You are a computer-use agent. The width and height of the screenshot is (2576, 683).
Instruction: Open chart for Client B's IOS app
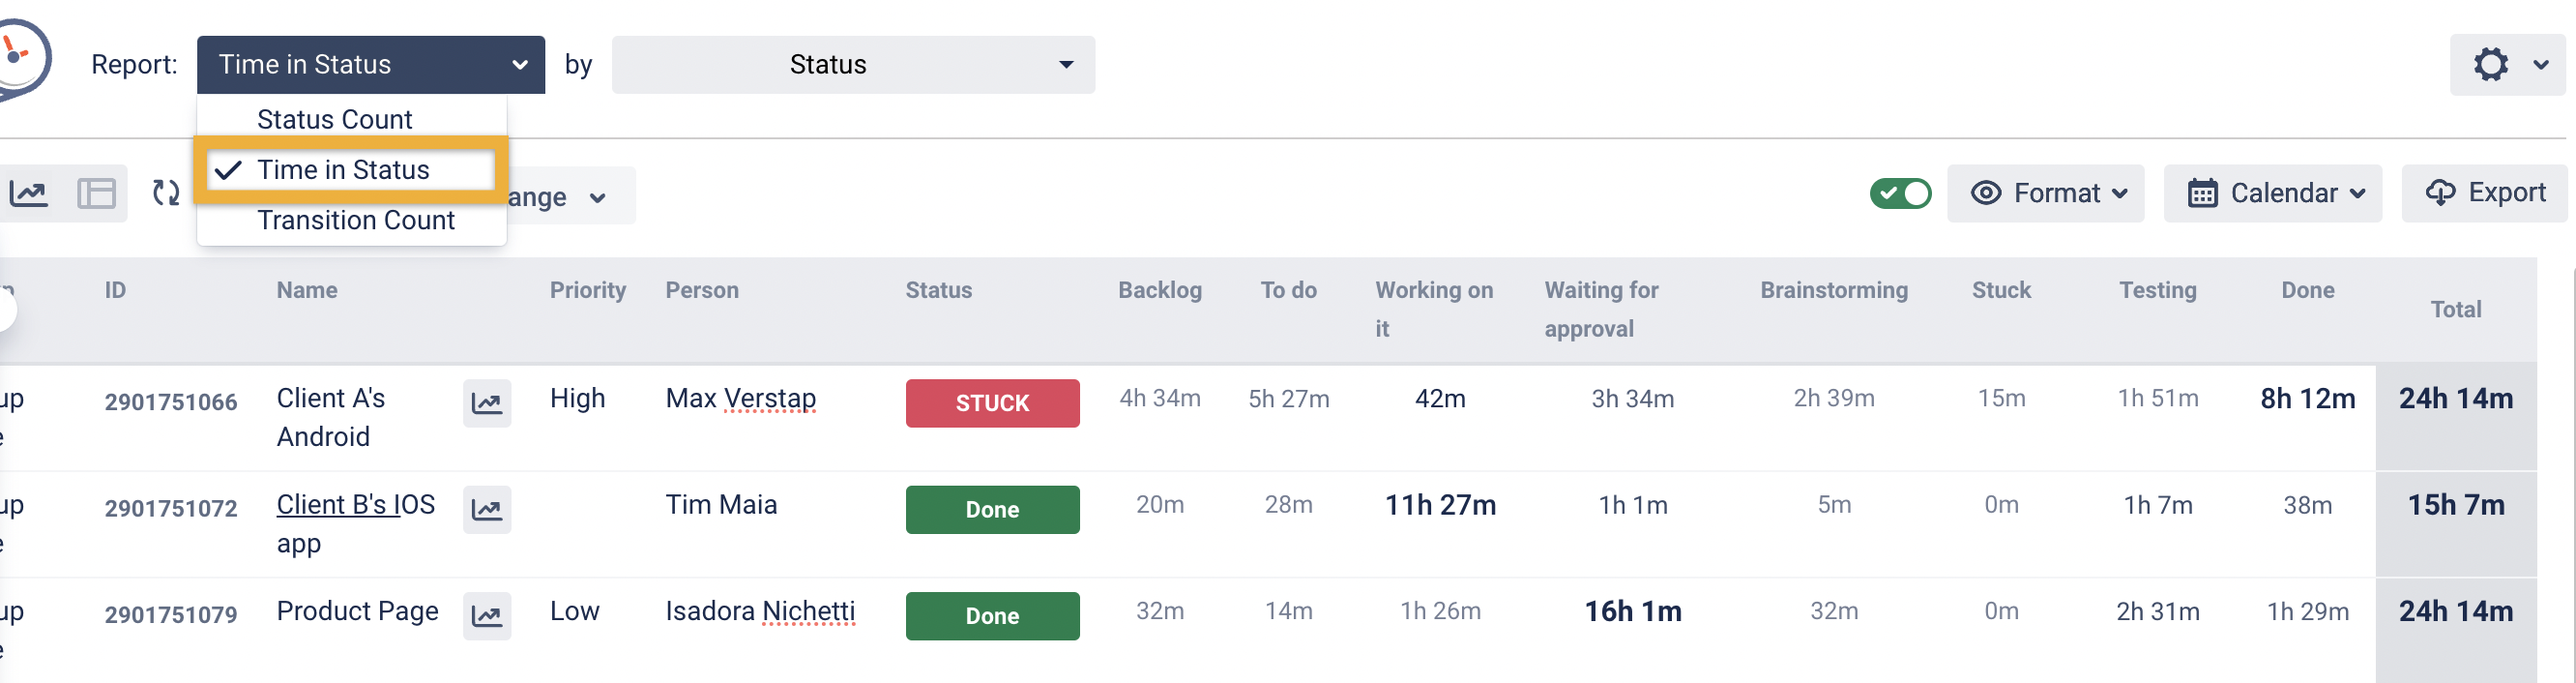pos(487,510)
